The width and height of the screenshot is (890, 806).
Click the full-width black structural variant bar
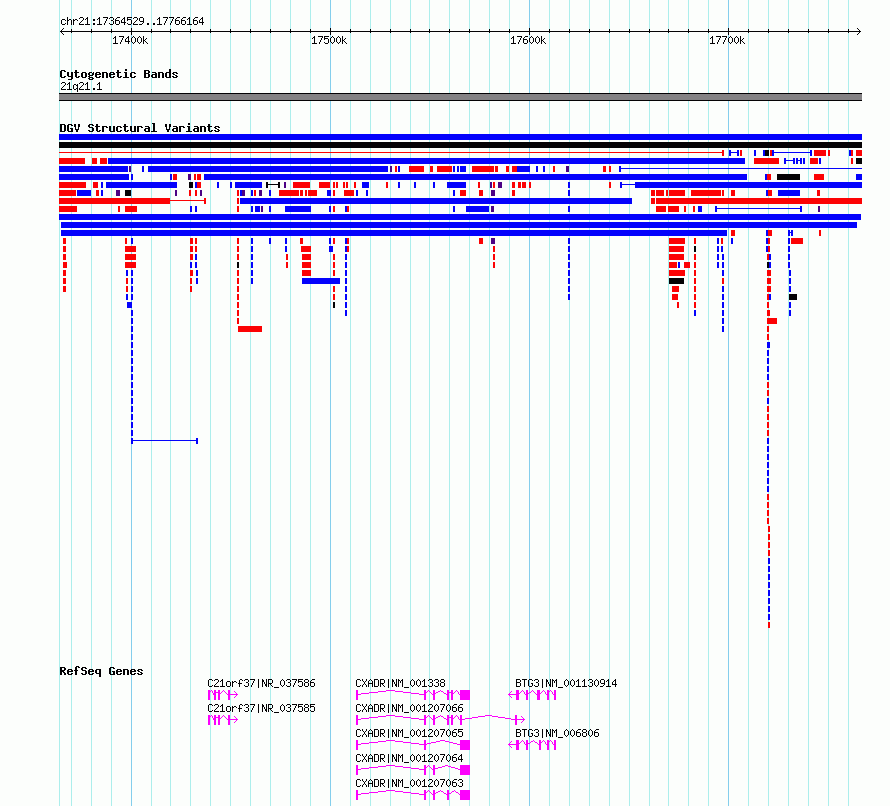[460, 145]
